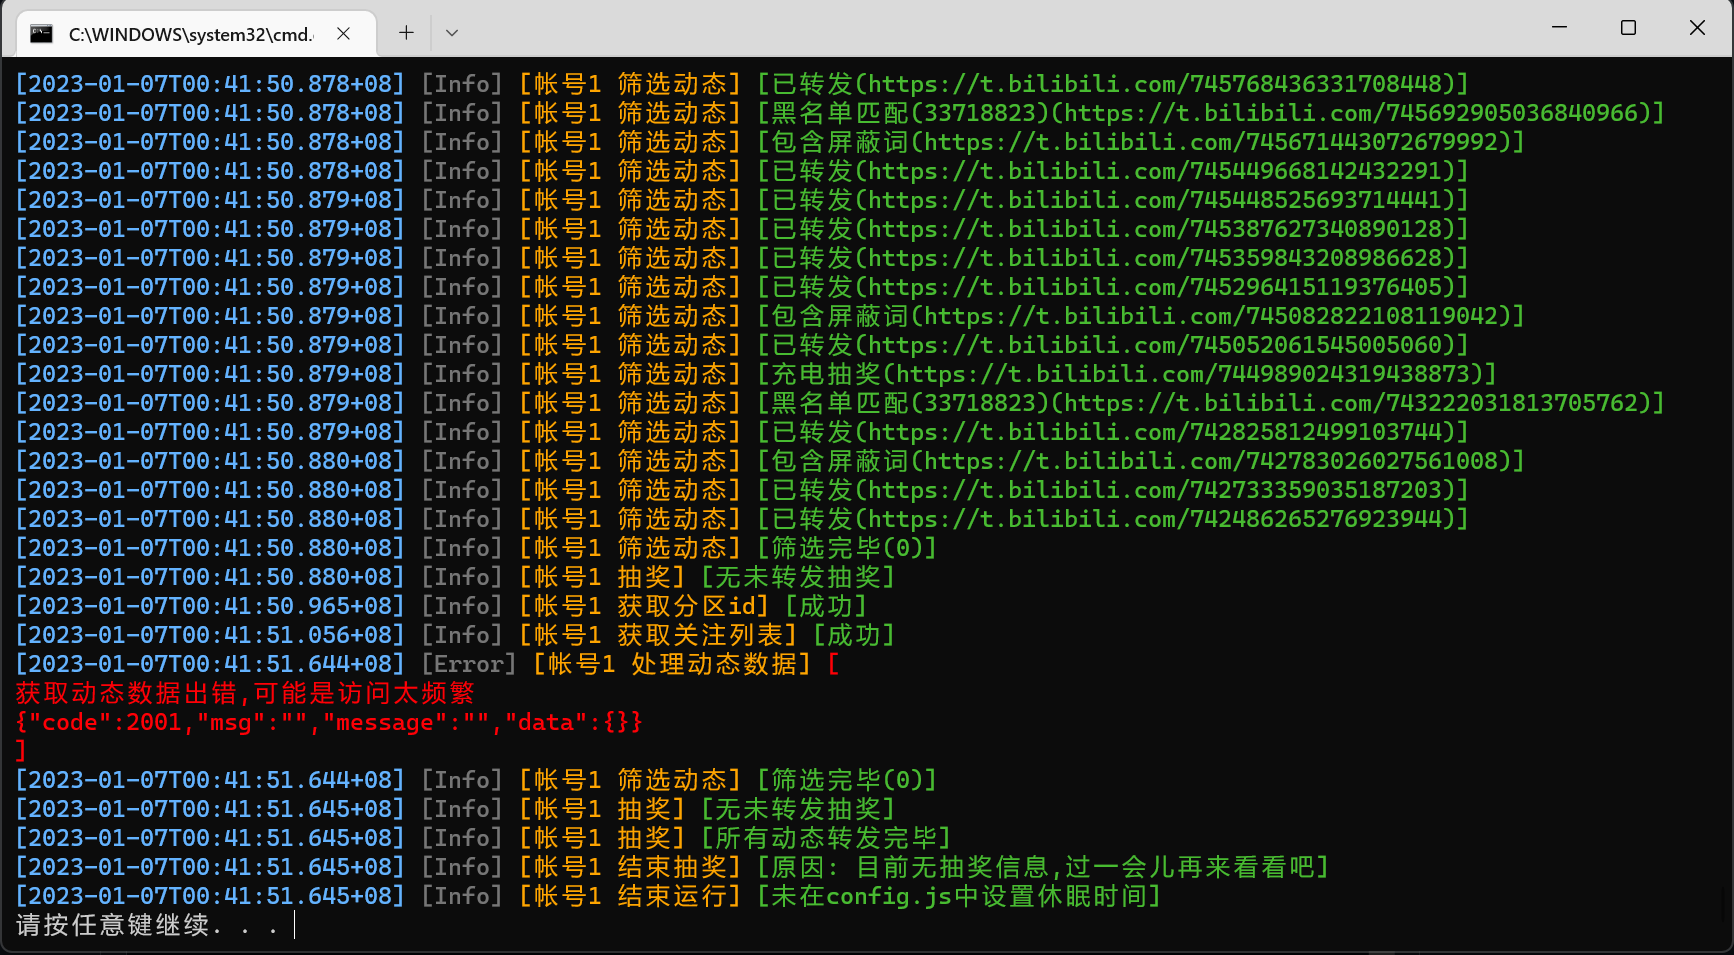
Task: Click the blinking cursor after 请按任意键继续
Action: click(x=294, y=925)
